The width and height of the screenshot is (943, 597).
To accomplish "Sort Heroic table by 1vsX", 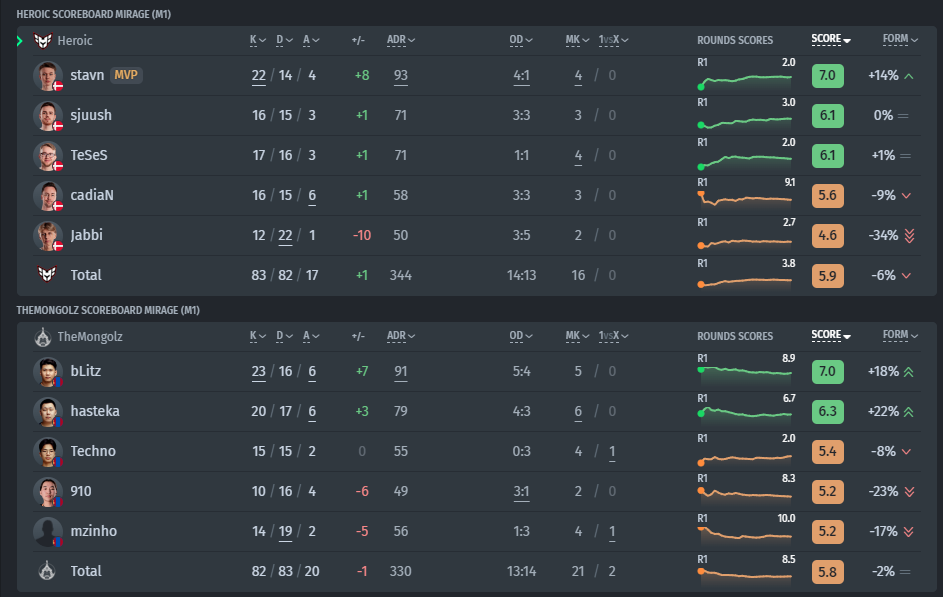I will coord(613,40).
